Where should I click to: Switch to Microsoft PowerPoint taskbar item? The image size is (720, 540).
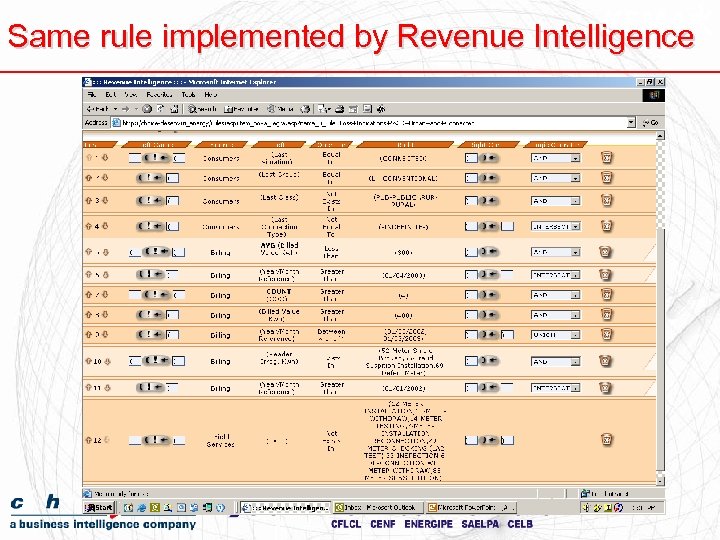point(471,507)
